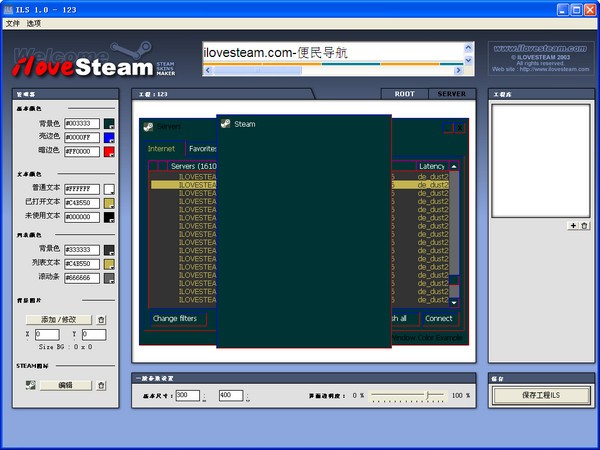Switch to the SERVER tab
Viewport: 600px width, 450px height.
(452, 94)
